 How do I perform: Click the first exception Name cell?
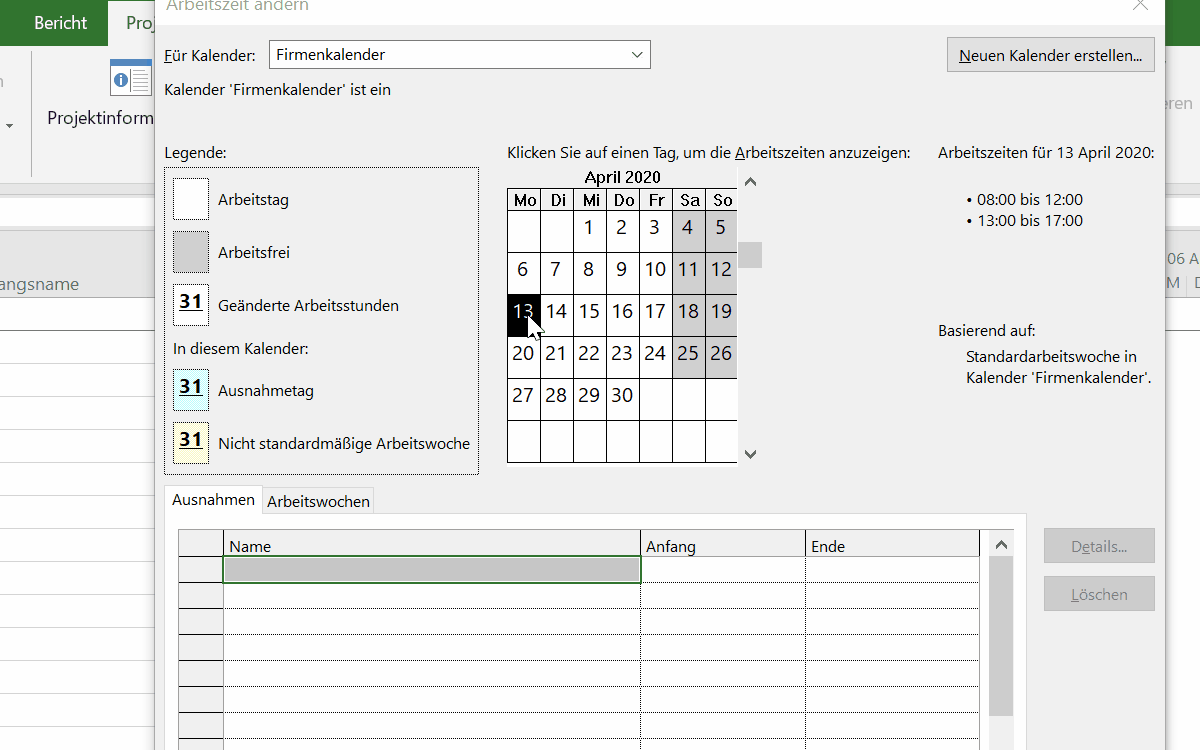(x=431, y=570)
